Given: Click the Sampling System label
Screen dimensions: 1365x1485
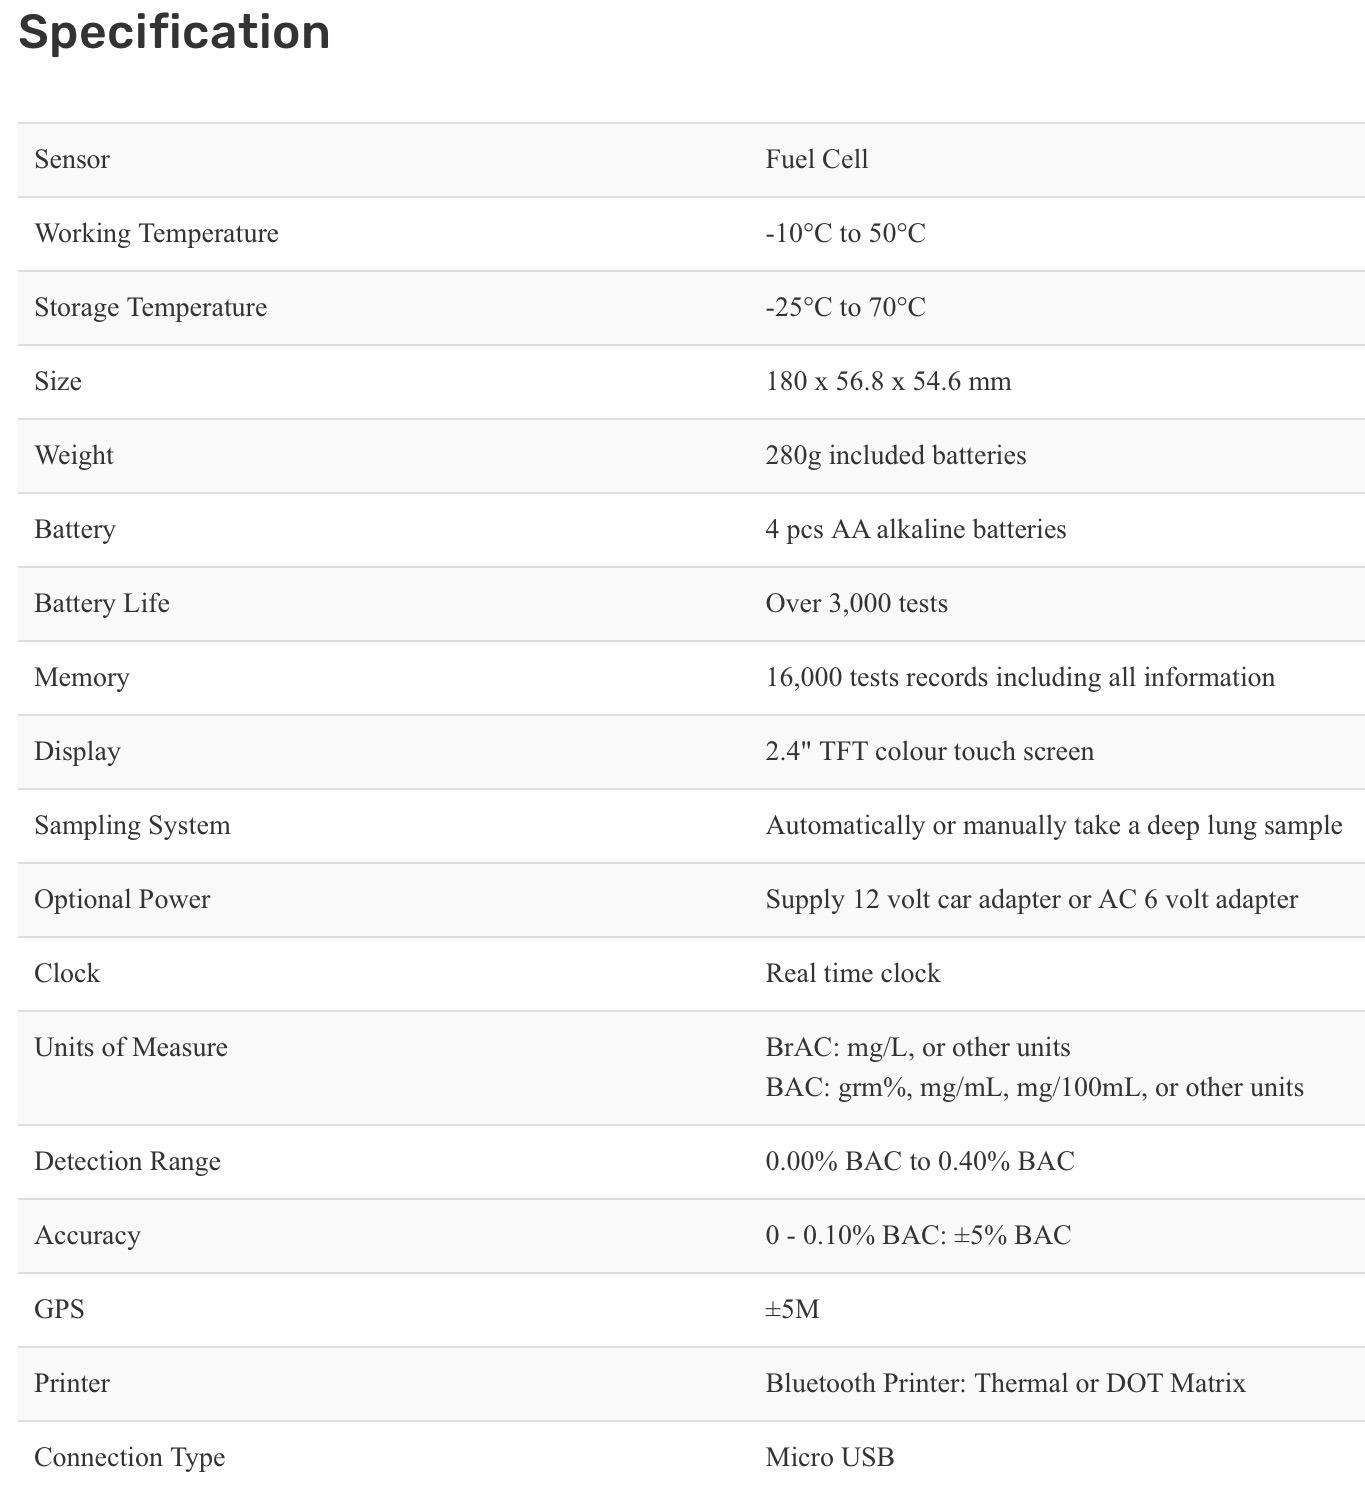Looking at the screenshot, I should [x=132, y=826].
